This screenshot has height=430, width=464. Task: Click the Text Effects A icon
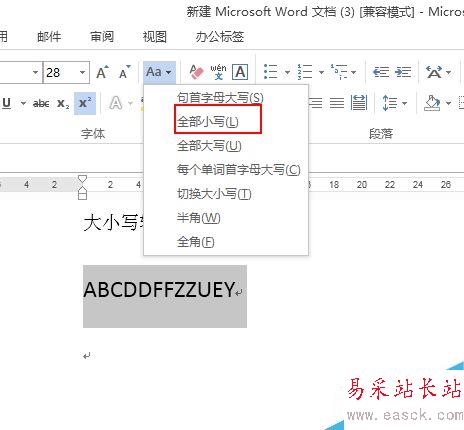pos(116,103)
